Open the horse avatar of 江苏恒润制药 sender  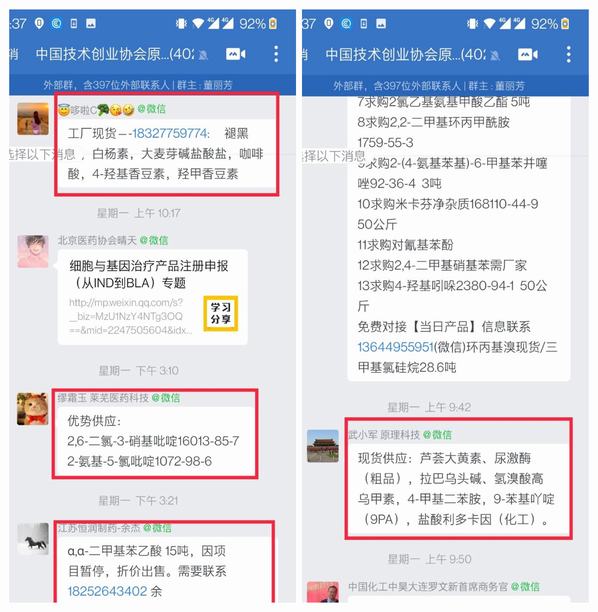[x=33, y=539]
